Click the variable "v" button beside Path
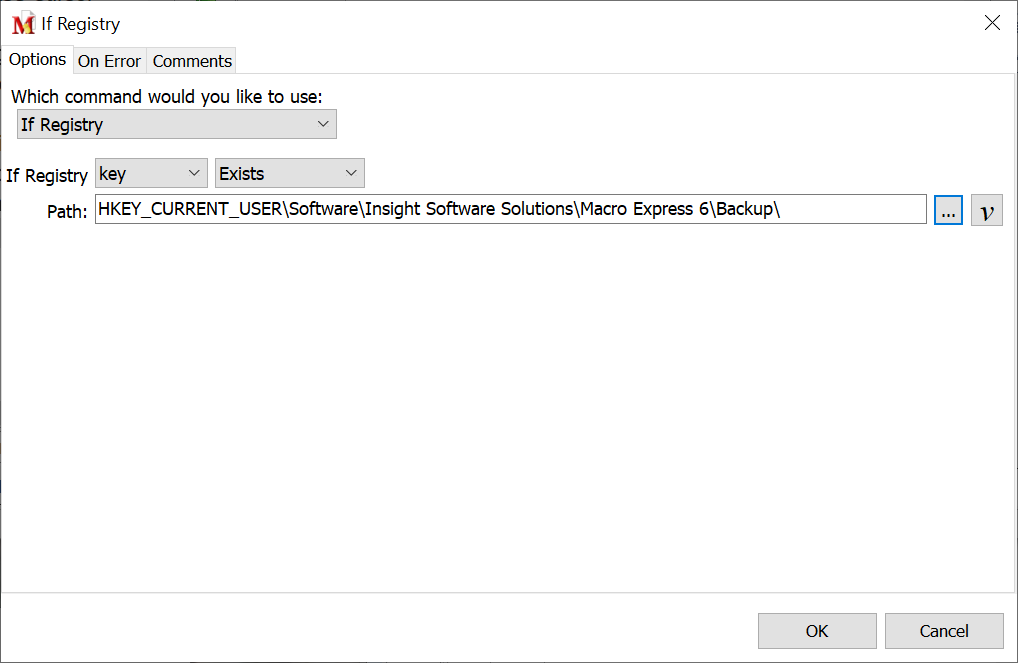The width and height of the screenshot is (1018, 663). point(987,210)
